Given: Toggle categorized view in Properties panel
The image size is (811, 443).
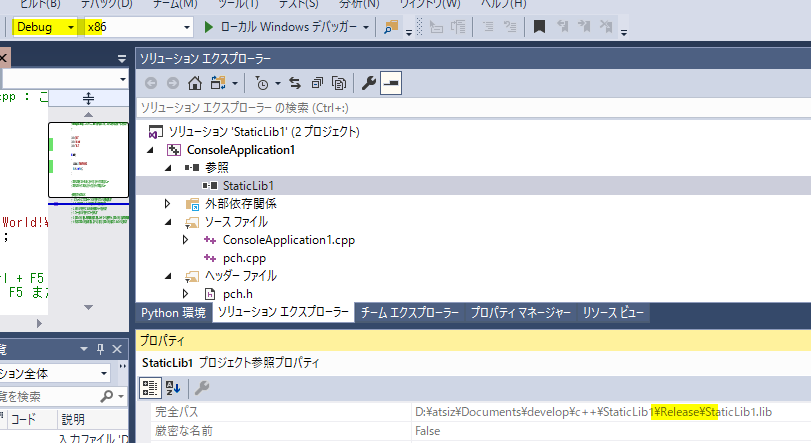Looking at the screenshot, I should click(x=150, y=388).
